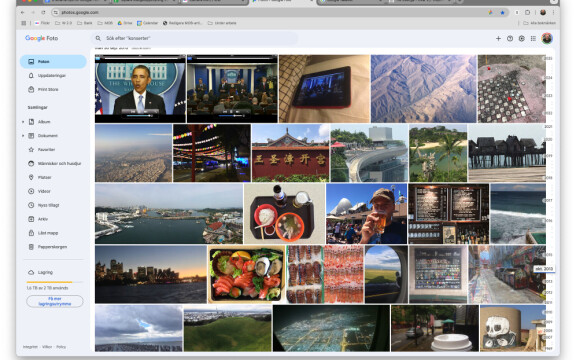Open aerial mountains photo
The height and width of the screenshot is (360, 576).
(424, 89)
